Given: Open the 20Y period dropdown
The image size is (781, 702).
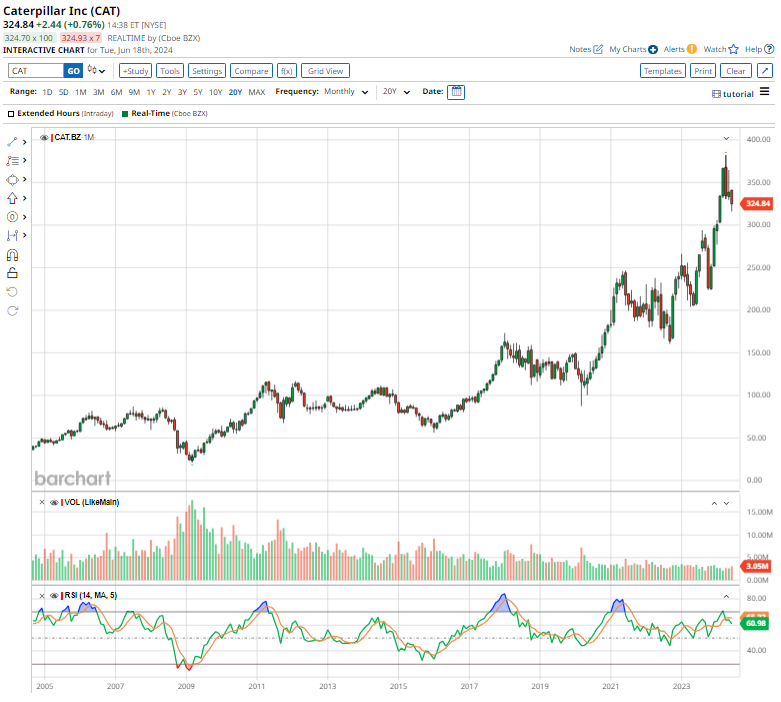Looking at the screenshot, I should click(x=397, y=92).
